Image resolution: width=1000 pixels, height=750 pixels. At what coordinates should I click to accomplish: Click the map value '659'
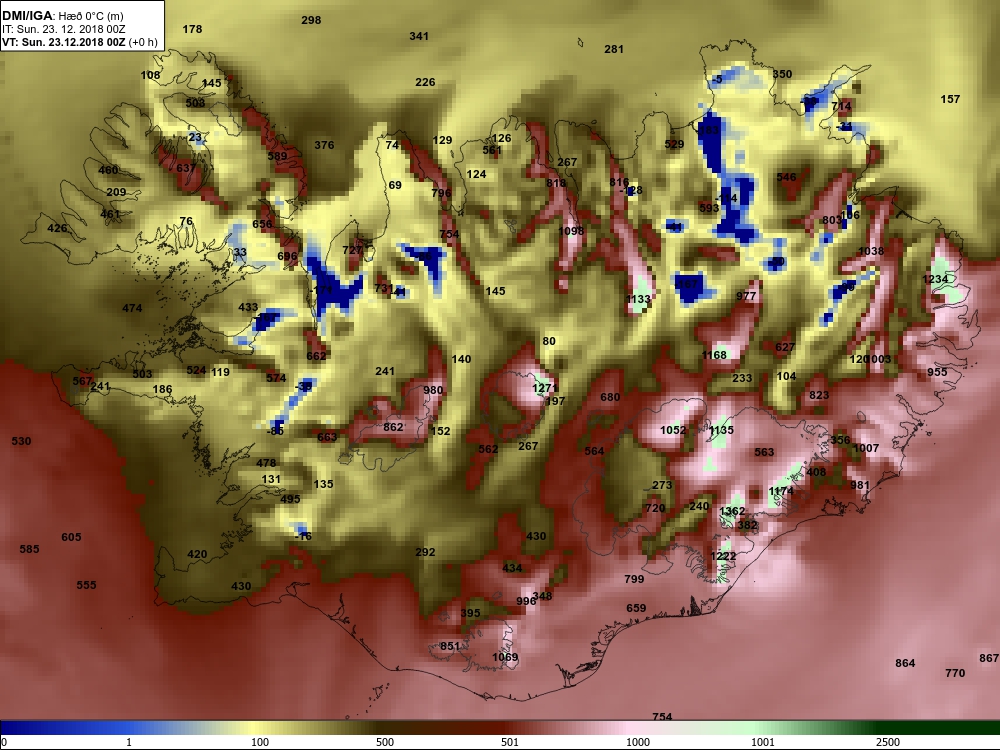pyautogui.click(x=636, y=608)
